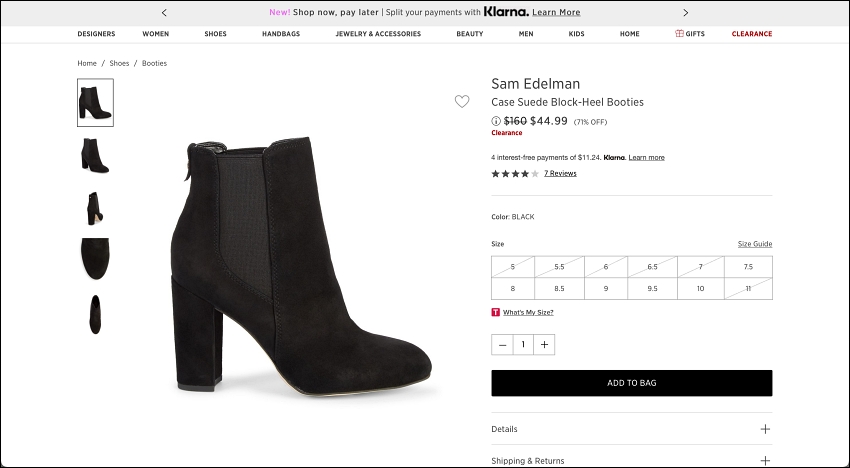Open the Shoes navigation menu

[x=215, y=34]
